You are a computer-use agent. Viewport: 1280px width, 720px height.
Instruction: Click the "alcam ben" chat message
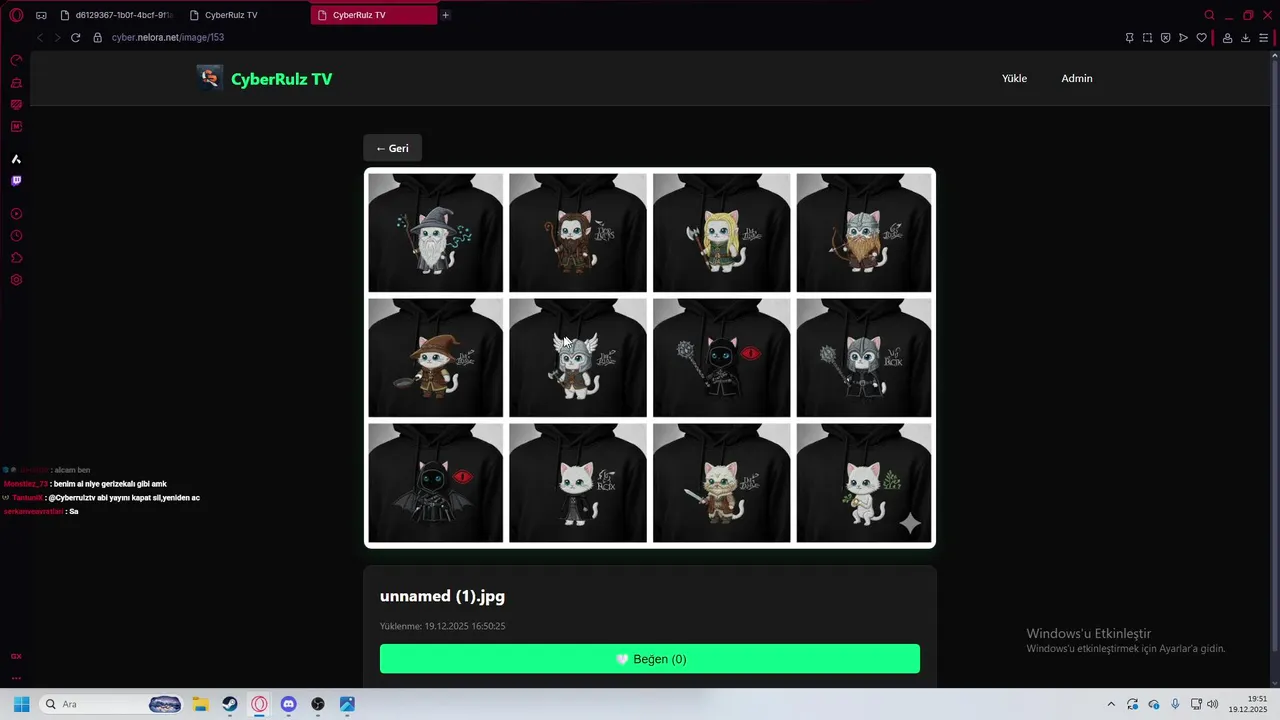pos(72,470)
